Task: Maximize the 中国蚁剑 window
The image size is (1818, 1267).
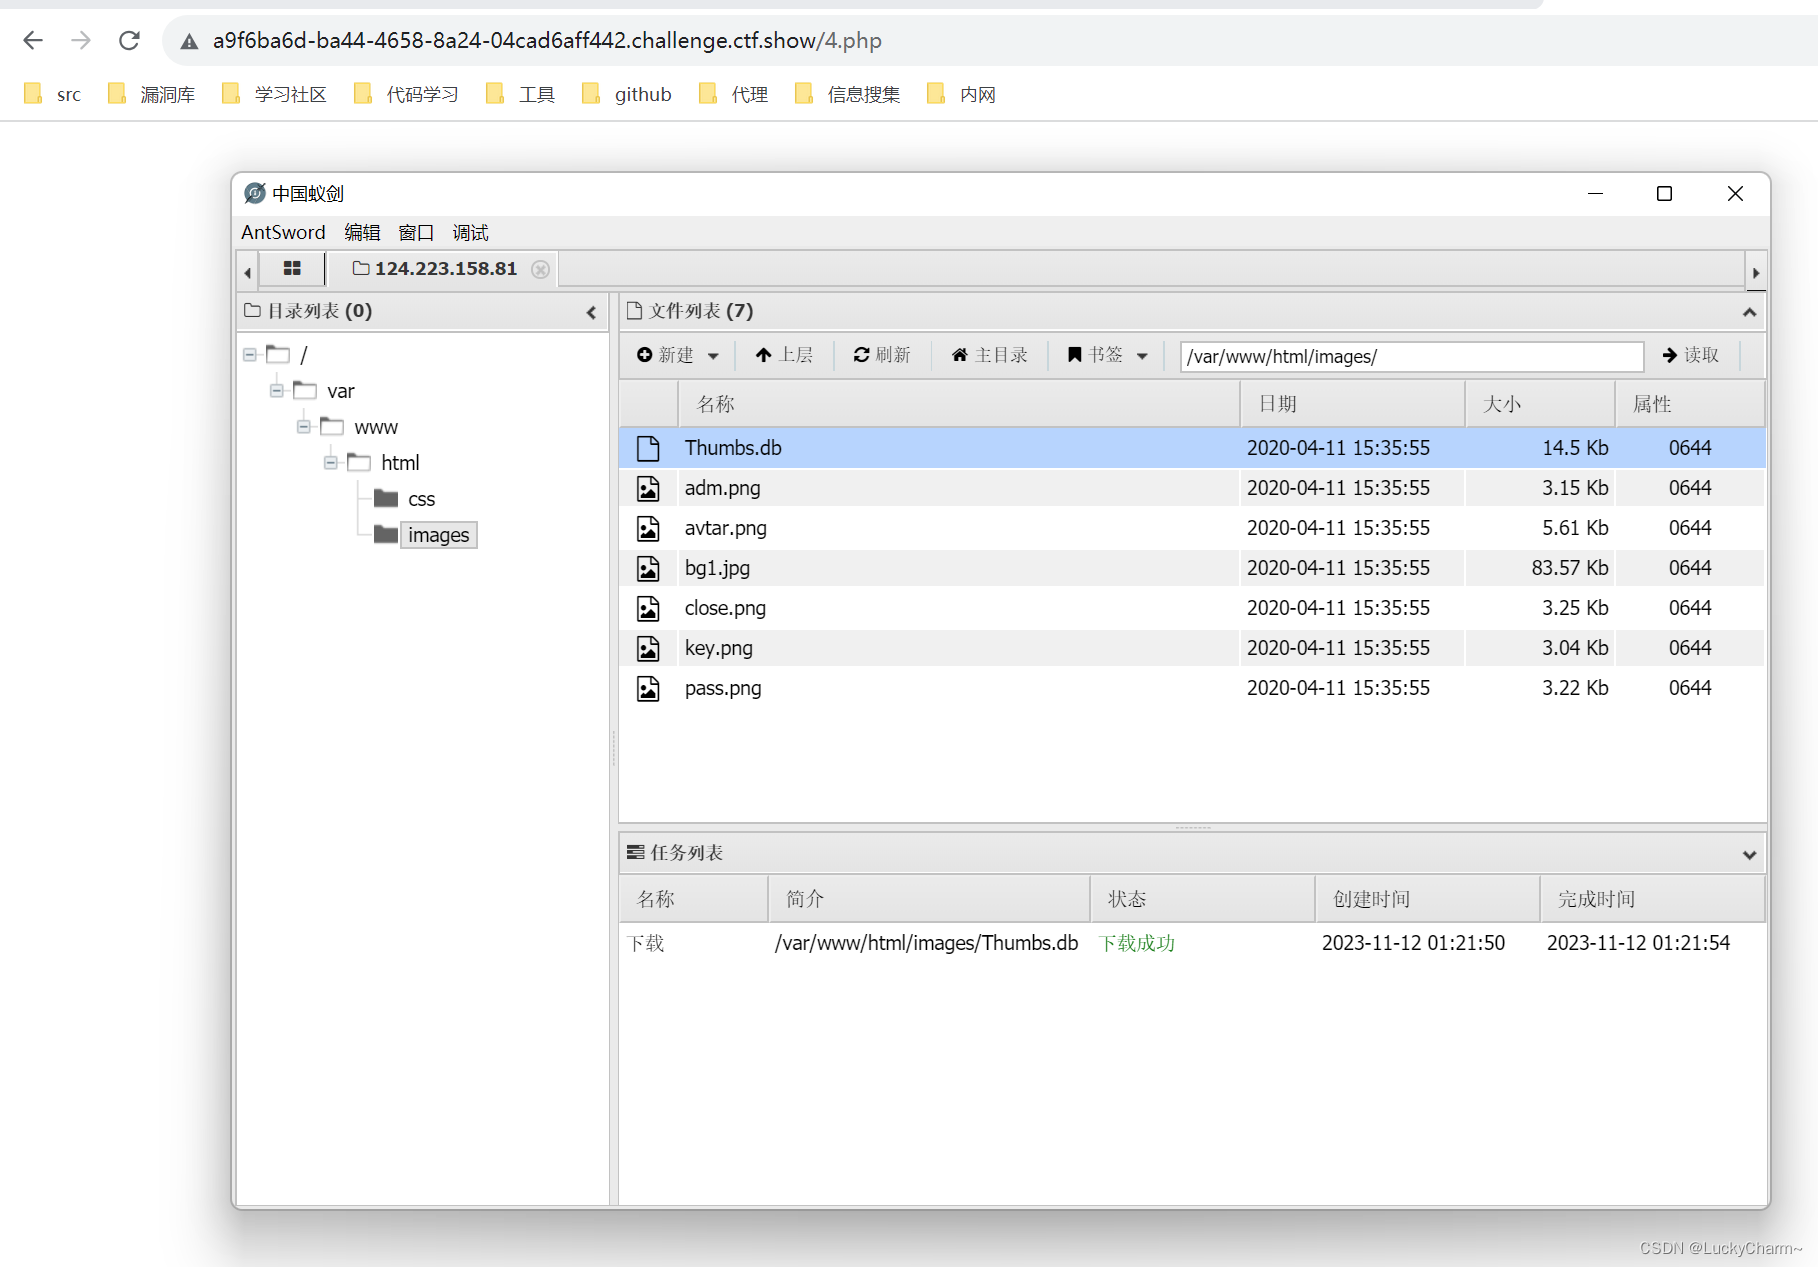Action: [1664, 194]
